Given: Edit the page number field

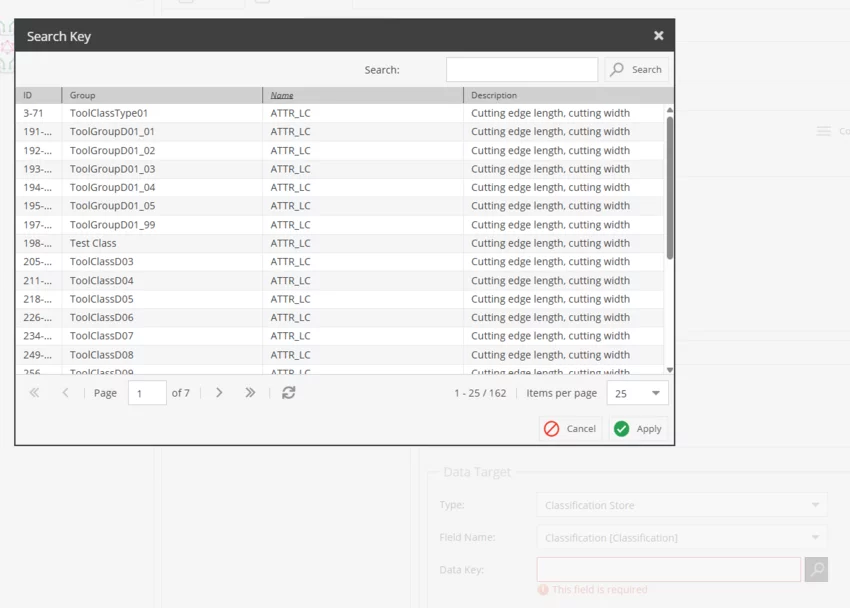Looking at the screenshot, I should [x=147, y=393].
